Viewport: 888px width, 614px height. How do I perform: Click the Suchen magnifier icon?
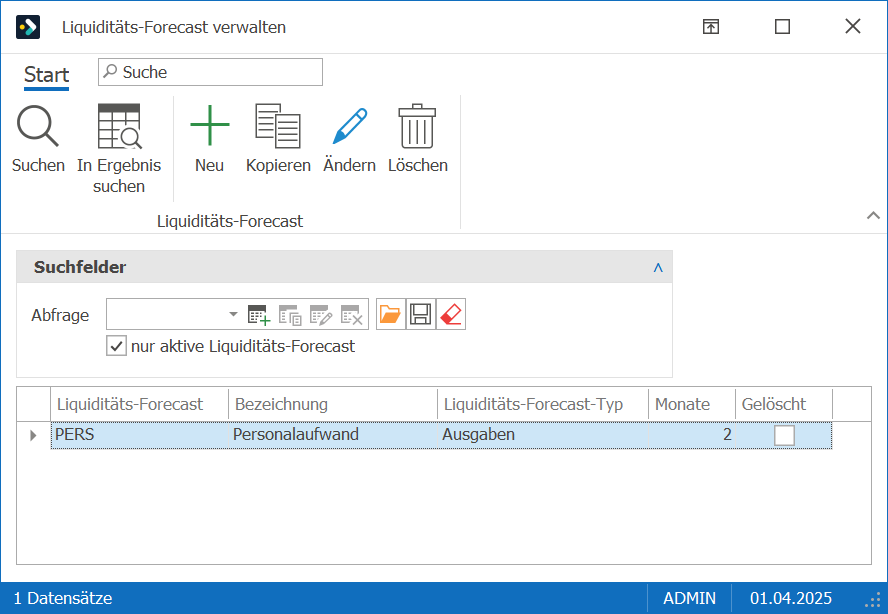(38, 126)
